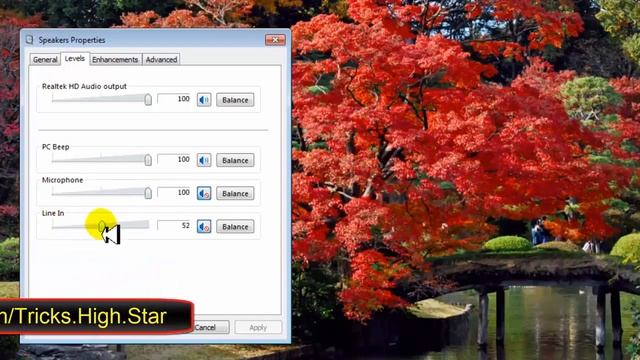Close the Speakers Properties dialog
This screenshot has height=360, width=640.
tap(275, 40)
